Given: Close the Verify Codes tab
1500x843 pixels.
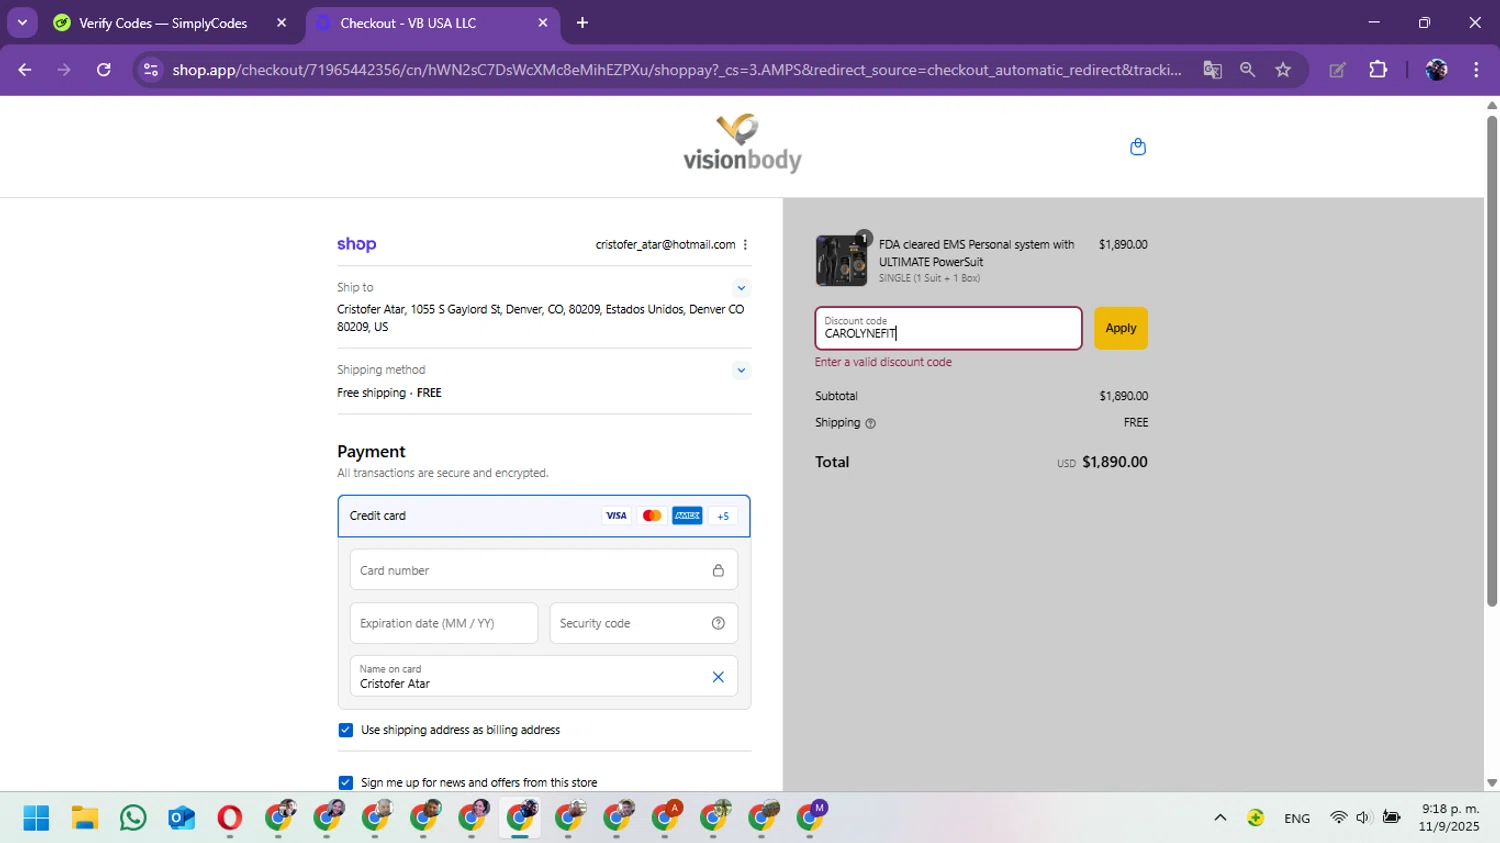Looking at the screenshot, I should [x=281, y=23].
